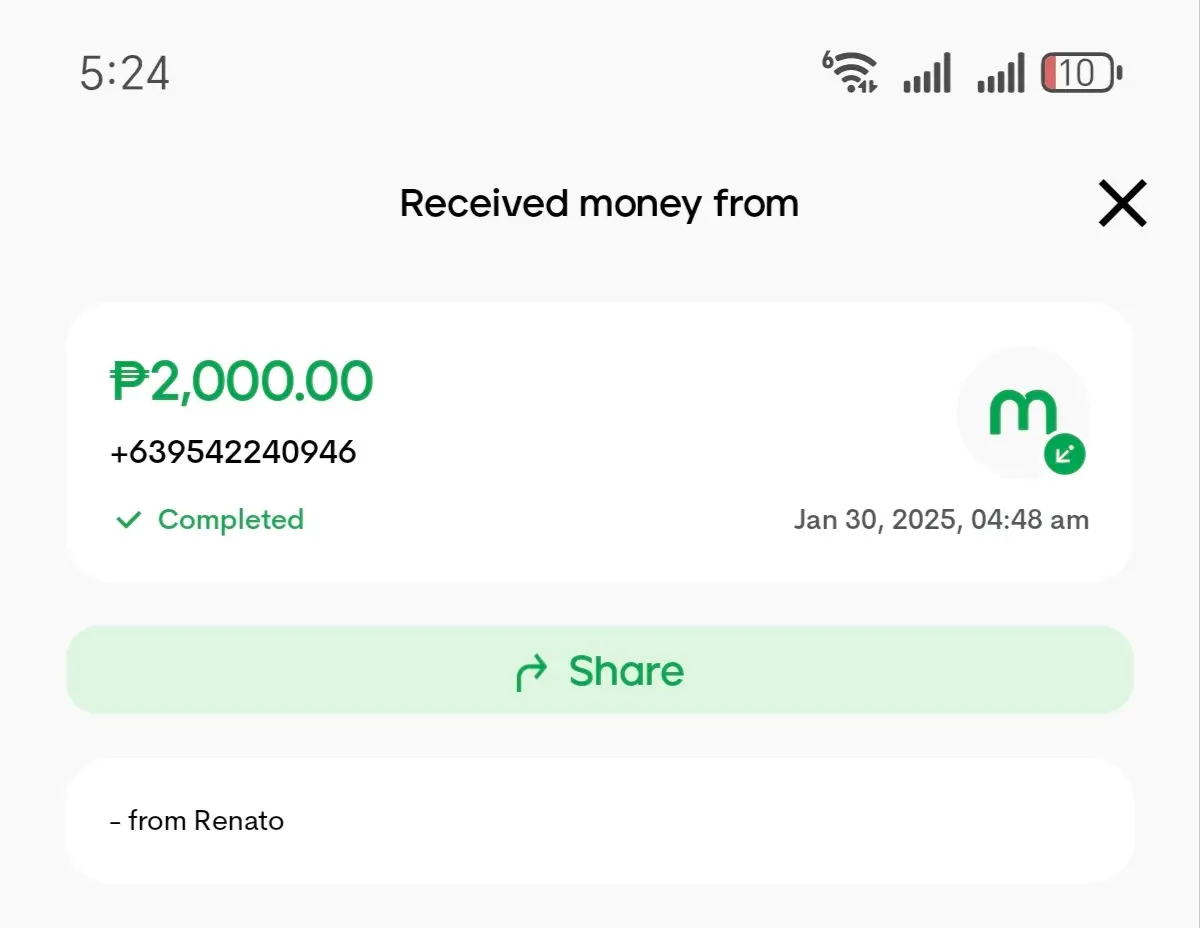
Task: Tap the battery indicator showing 10
Action: [1082, 74]
